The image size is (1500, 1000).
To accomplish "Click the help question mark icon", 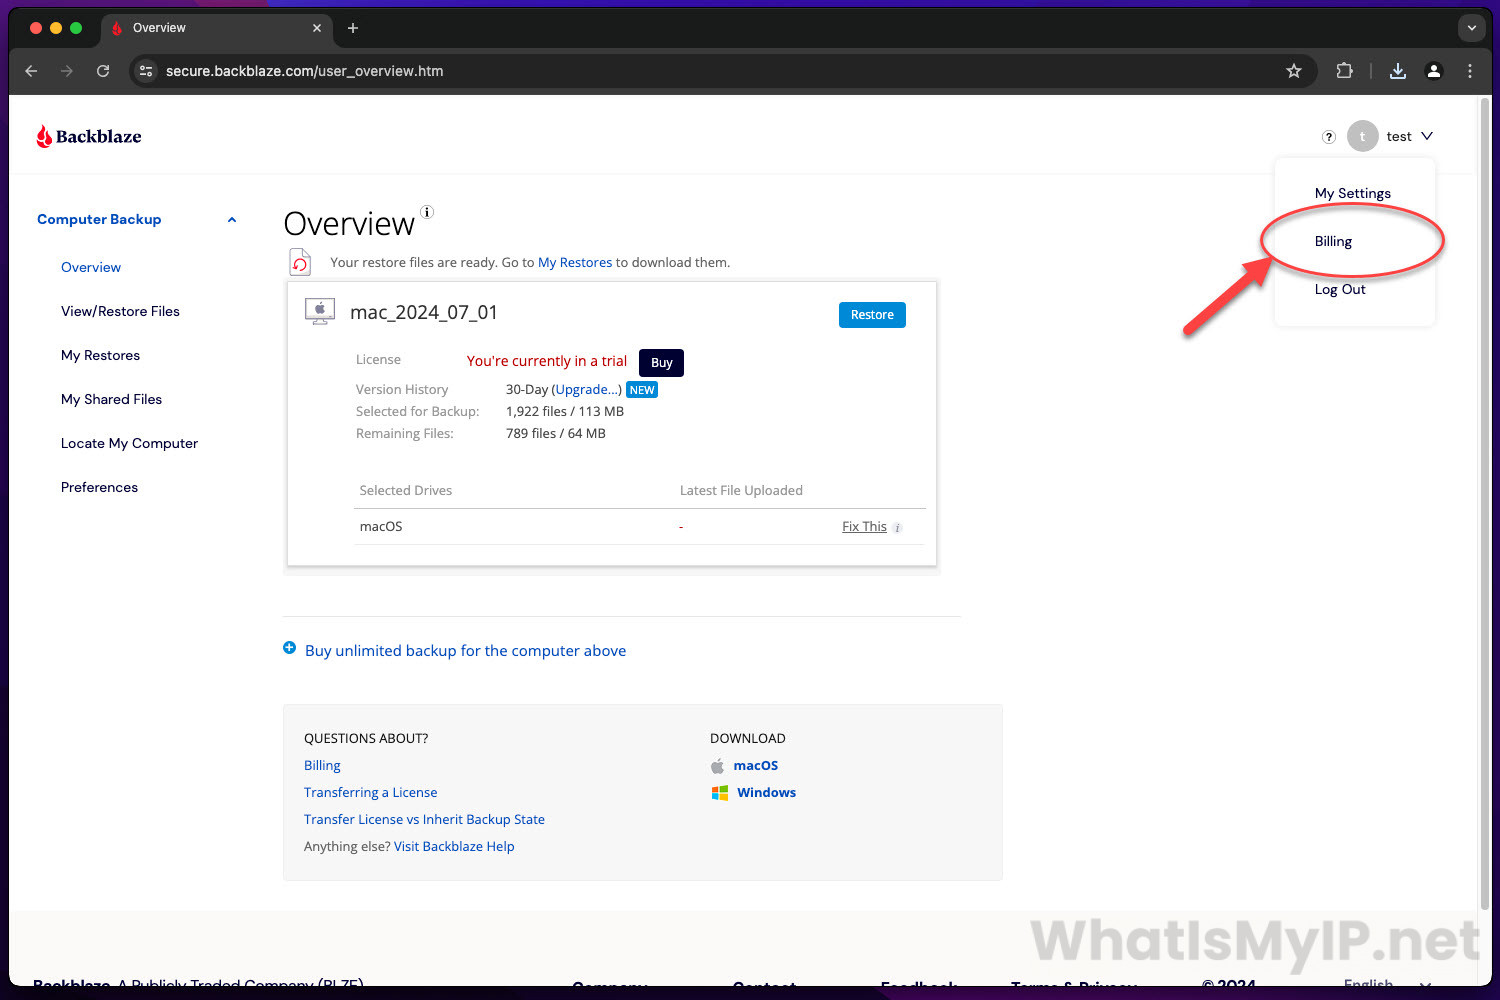I will click(1329, 137).
